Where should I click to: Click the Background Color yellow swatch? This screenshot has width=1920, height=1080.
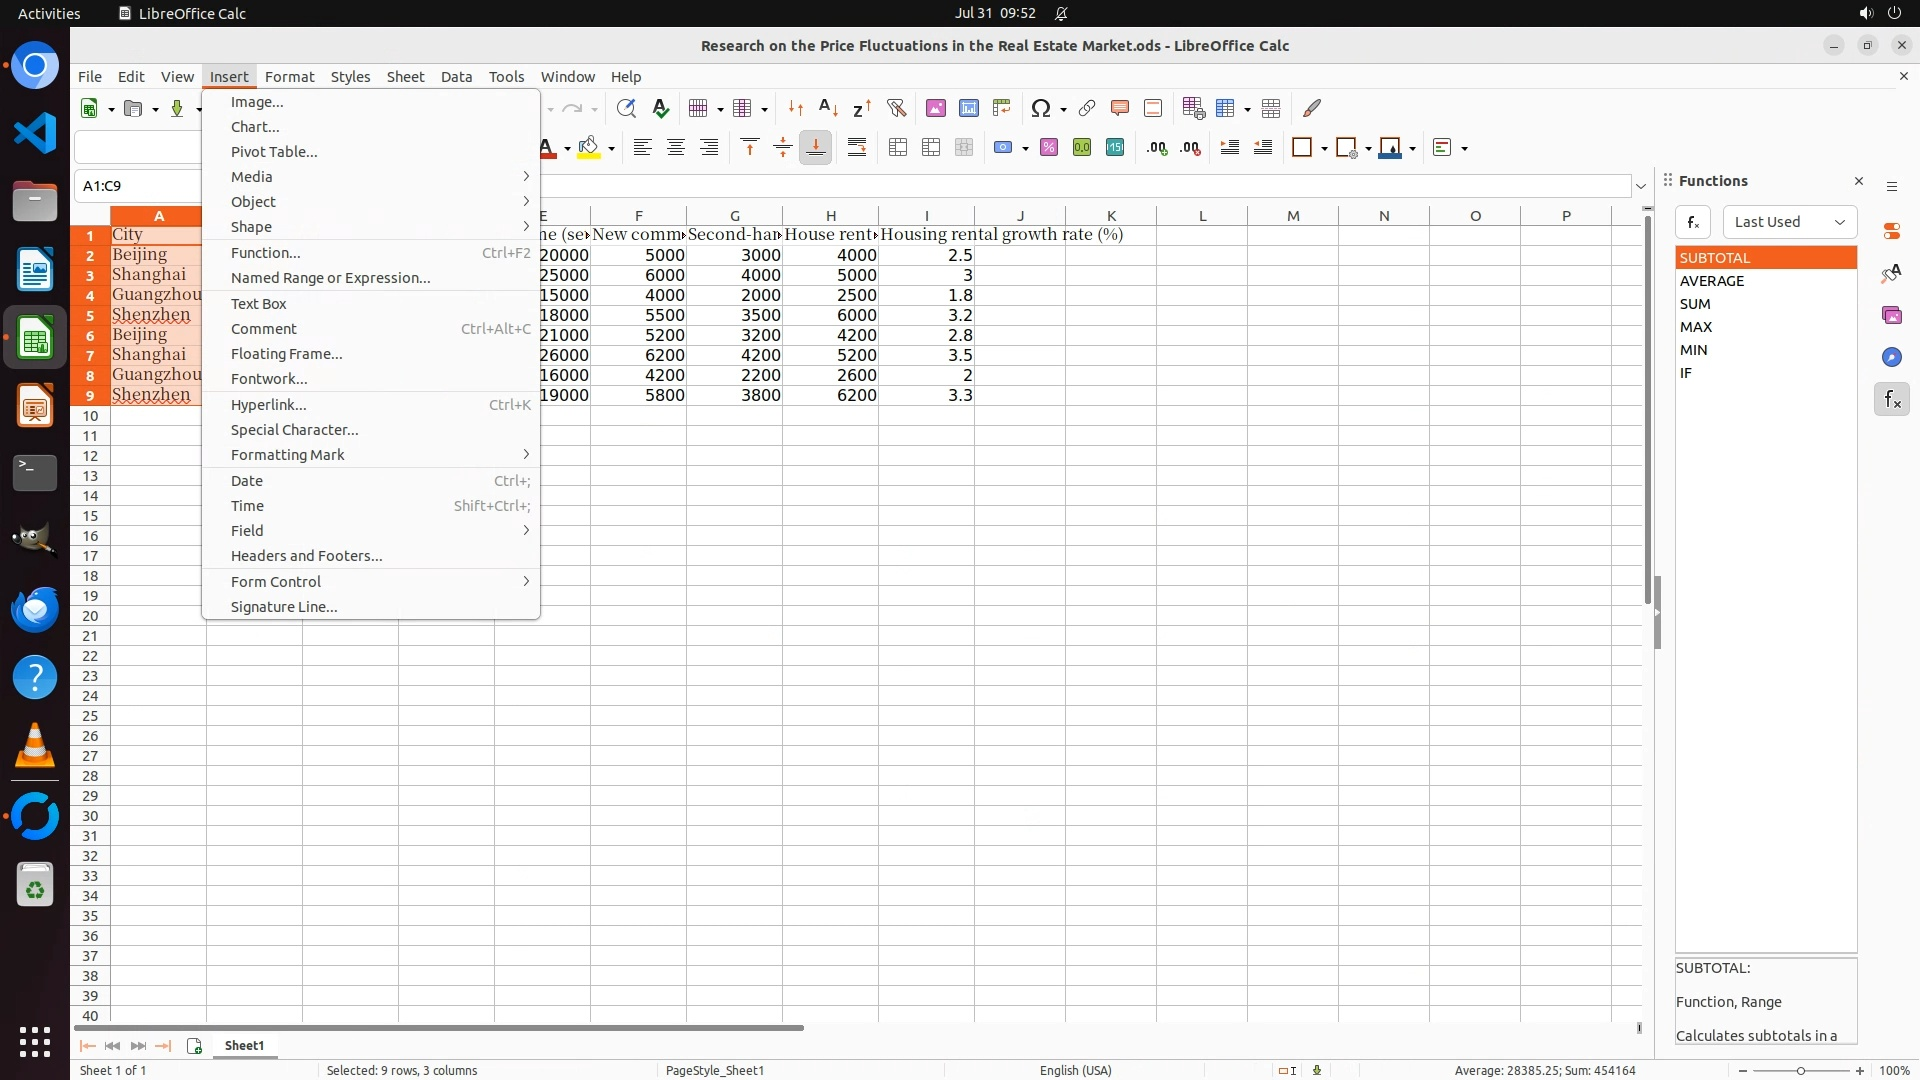pos(589,148)
